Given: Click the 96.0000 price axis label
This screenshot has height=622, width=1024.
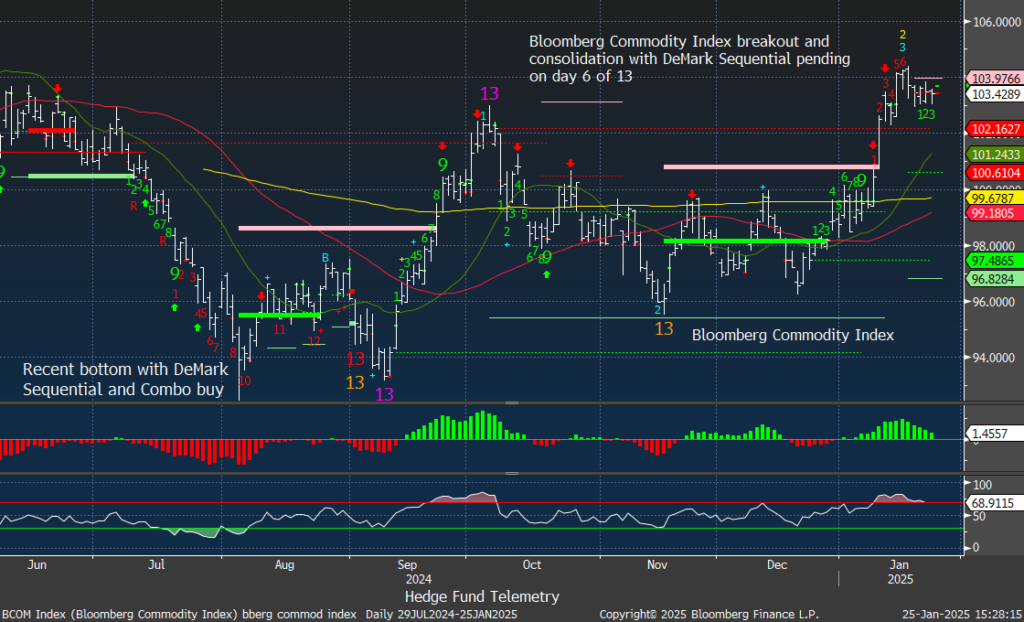Looking at the screenshot, I should (996, 302).
